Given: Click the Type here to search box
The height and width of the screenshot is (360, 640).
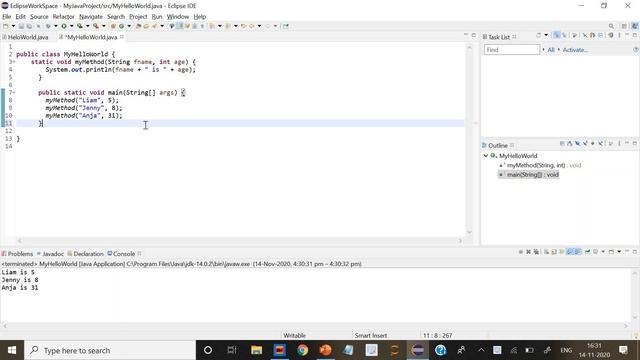Looking at the screenshot, I should point(110,350).
